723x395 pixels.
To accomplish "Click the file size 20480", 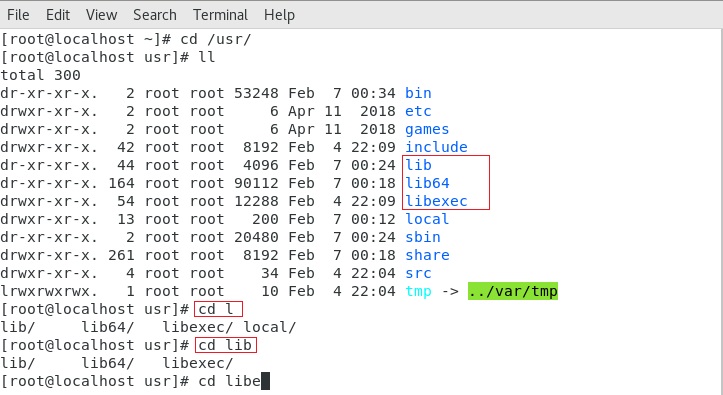I will pos(256,237).
